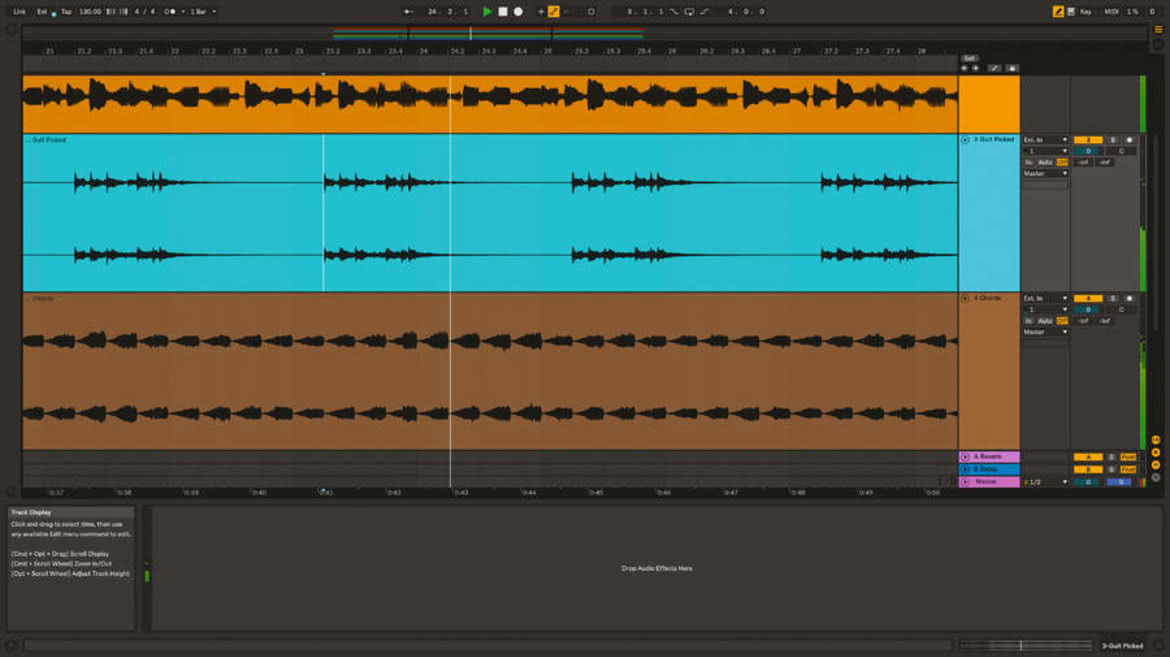
Task: Set monitor to Auto on Guit Picked
Action: tap(1045, 163)
